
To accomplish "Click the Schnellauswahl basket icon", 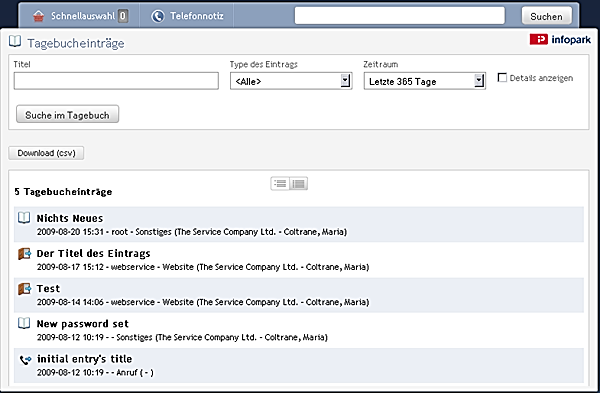I will (38, 16).
